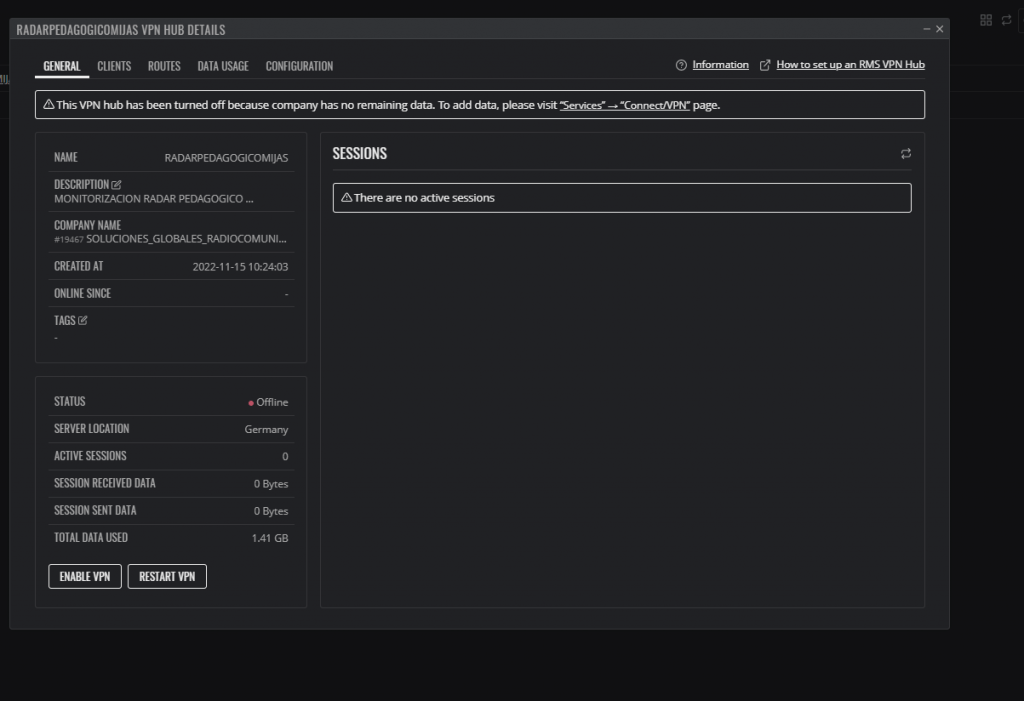Open the Configuration tab
1024x701 pixels.
click(299, 66)
